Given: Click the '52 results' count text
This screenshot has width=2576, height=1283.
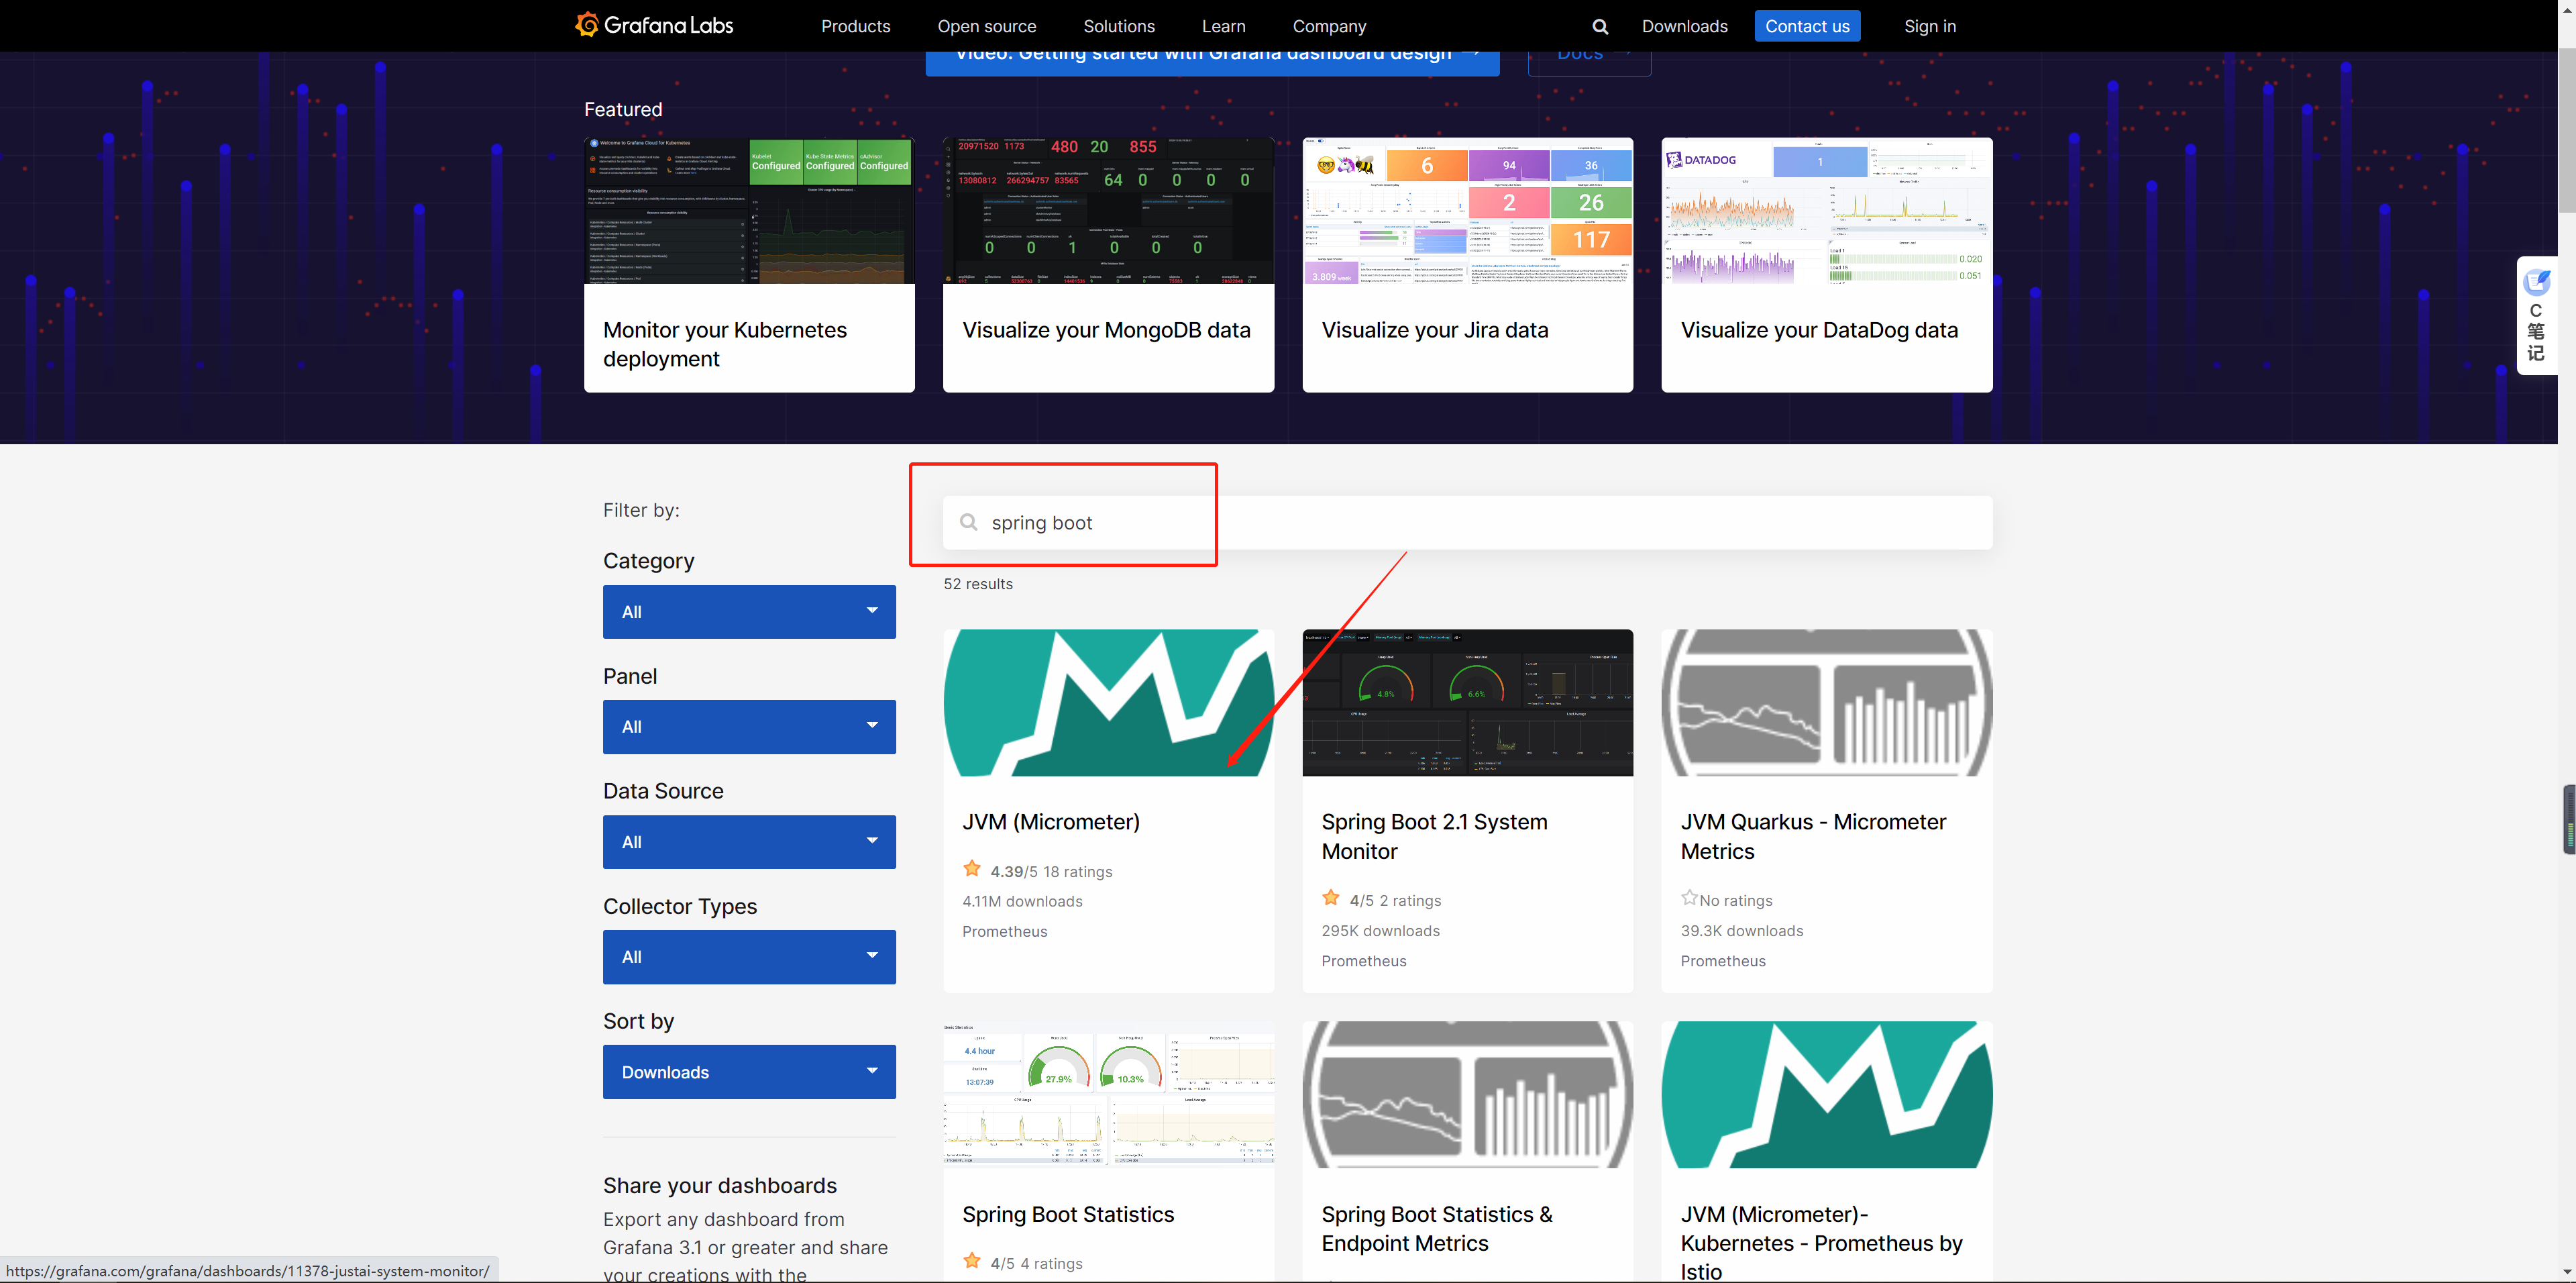Looking at the screenshot, I should click(978, 584).
